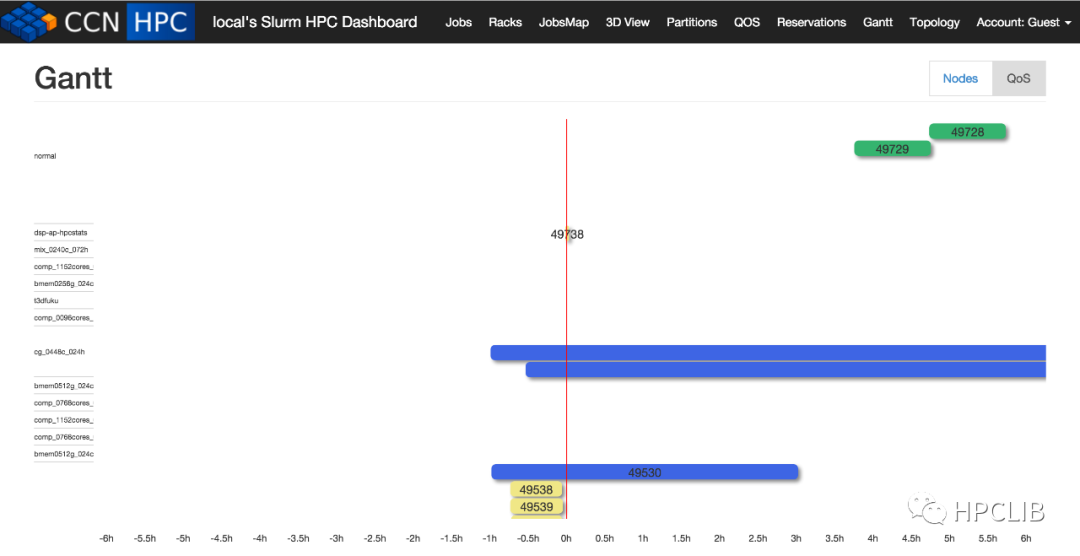Open the Reservations page
Image resolution: width=1080 pixels, height=556 pixels.
(x=811, y=22)
